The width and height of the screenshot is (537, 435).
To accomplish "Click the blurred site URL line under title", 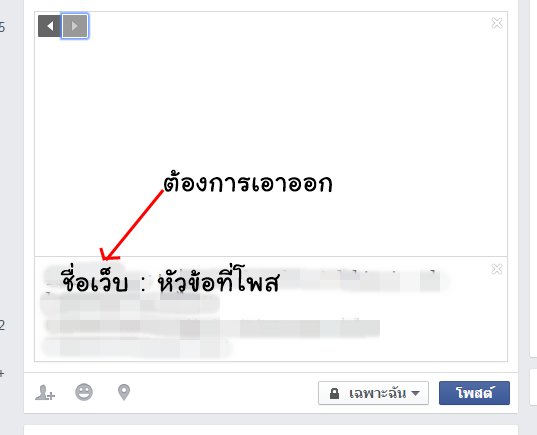I will 130,305.
